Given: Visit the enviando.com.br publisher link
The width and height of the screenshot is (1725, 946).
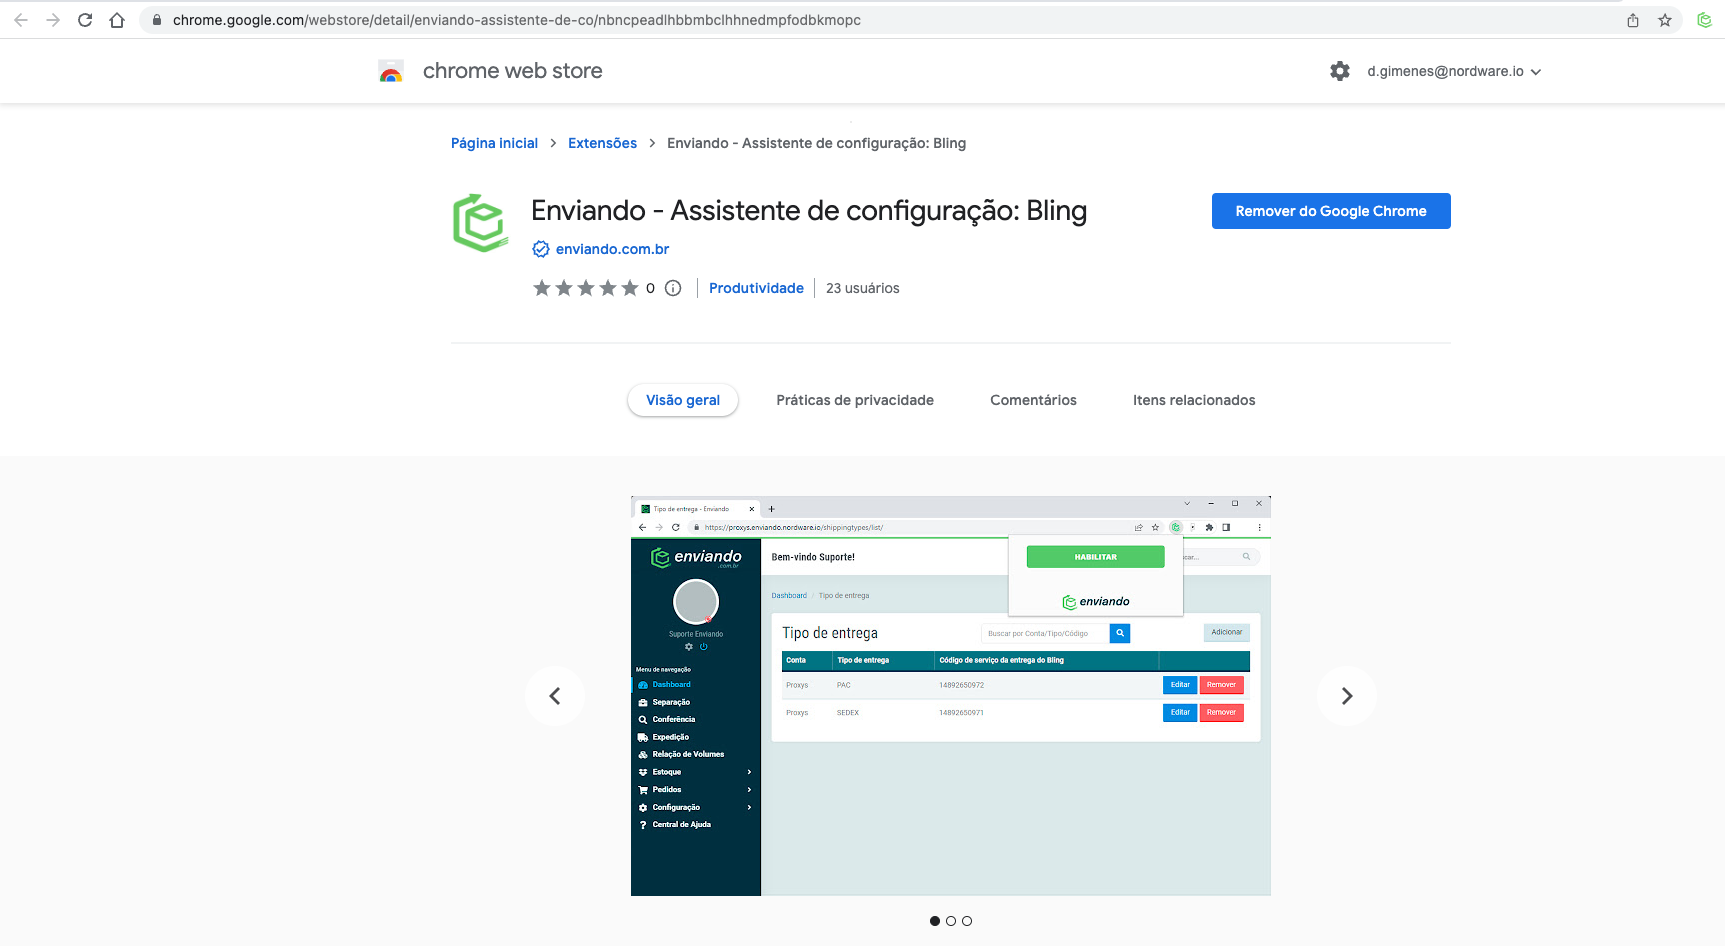Looking at the screenshot, I should [612, 249].
